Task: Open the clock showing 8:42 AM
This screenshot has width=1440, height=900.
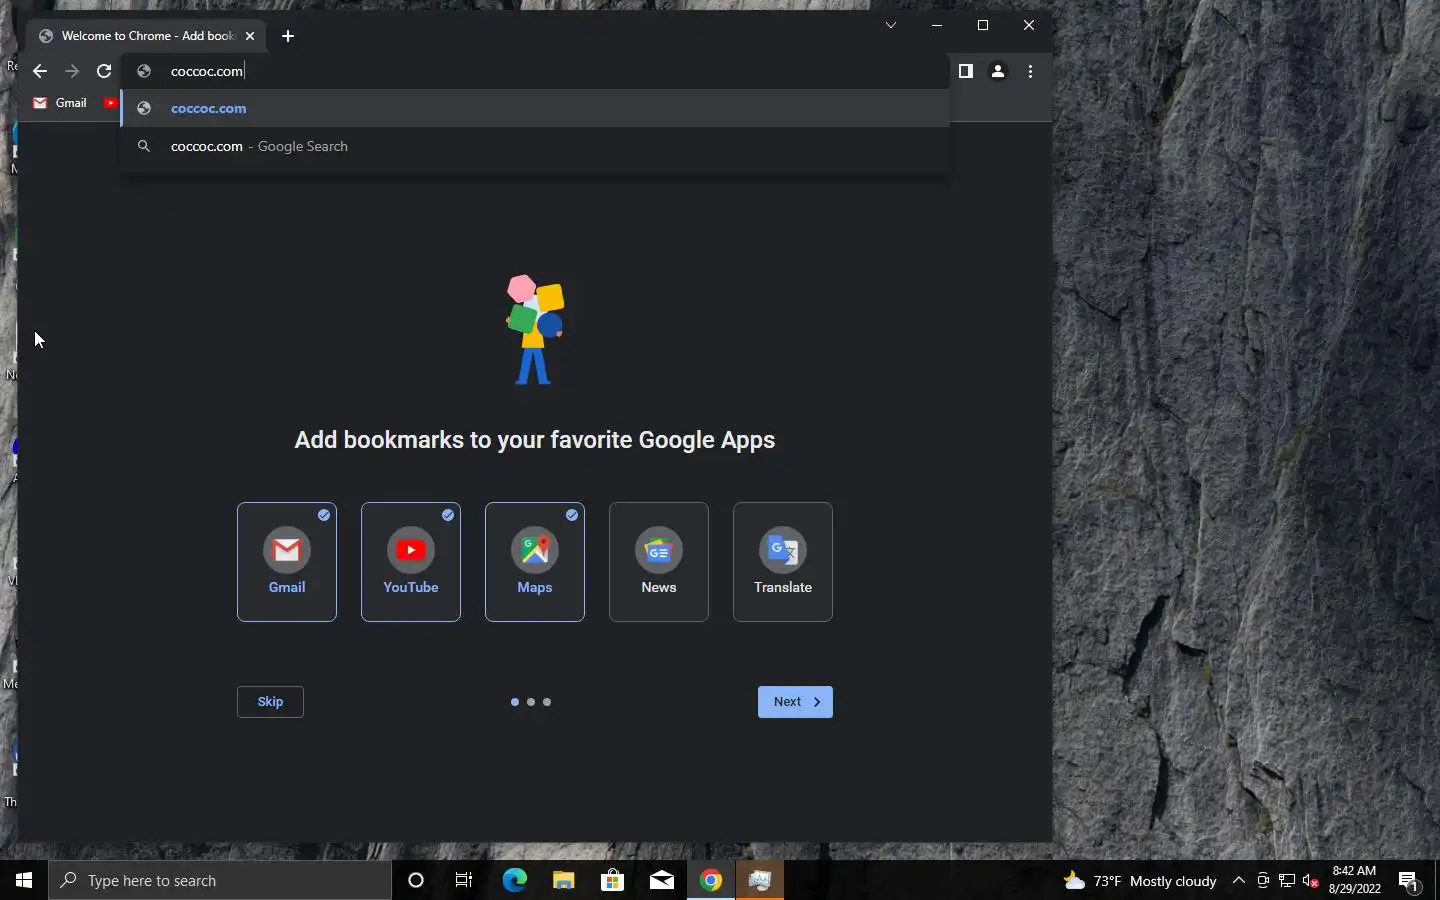Action: (1355, 880)
